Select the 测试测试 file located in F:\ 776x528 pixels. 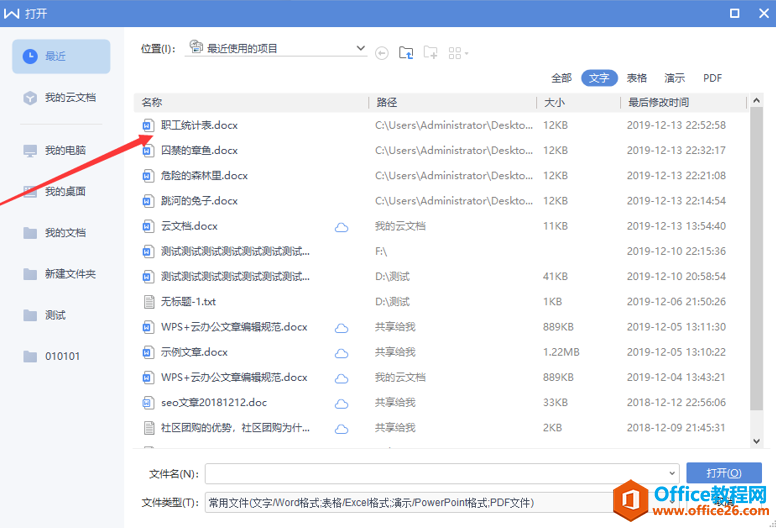pos(235,251)
